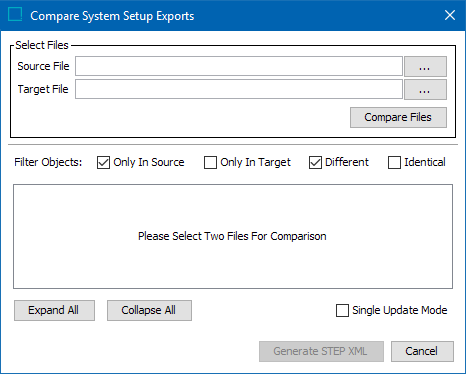Click the Generate STEP XML button
Image resolution: width=466 pixels, height=374 pixels.
[x=321, y=351]
